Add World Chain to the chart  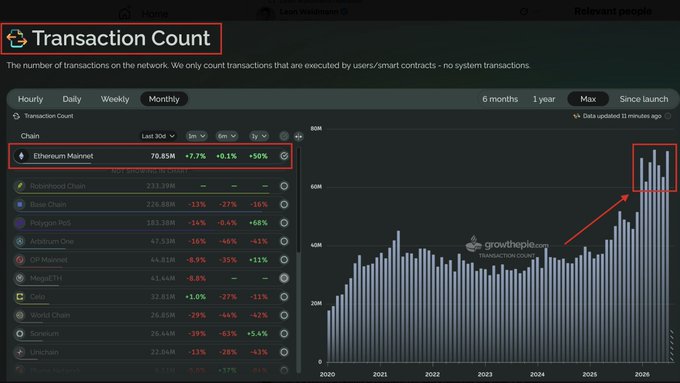coord(284,315)
